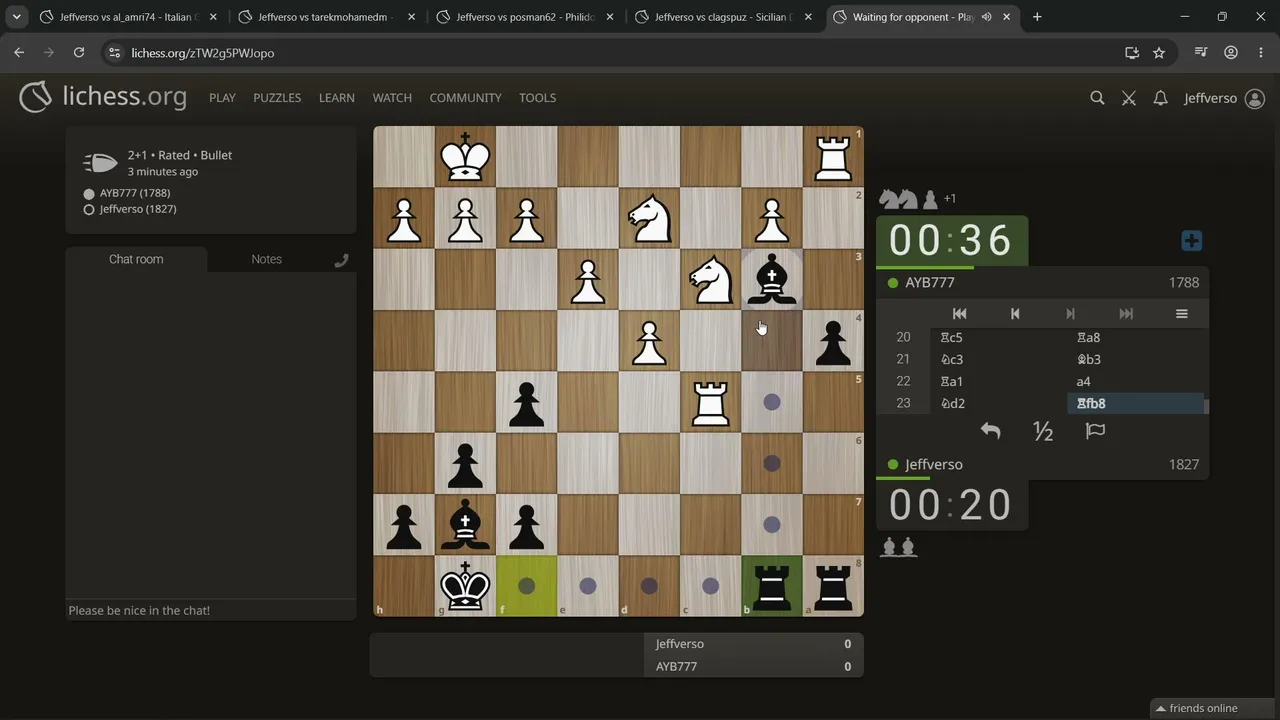Click the black rook on green square
This screenshot has width=1280, height=720.
771,586
